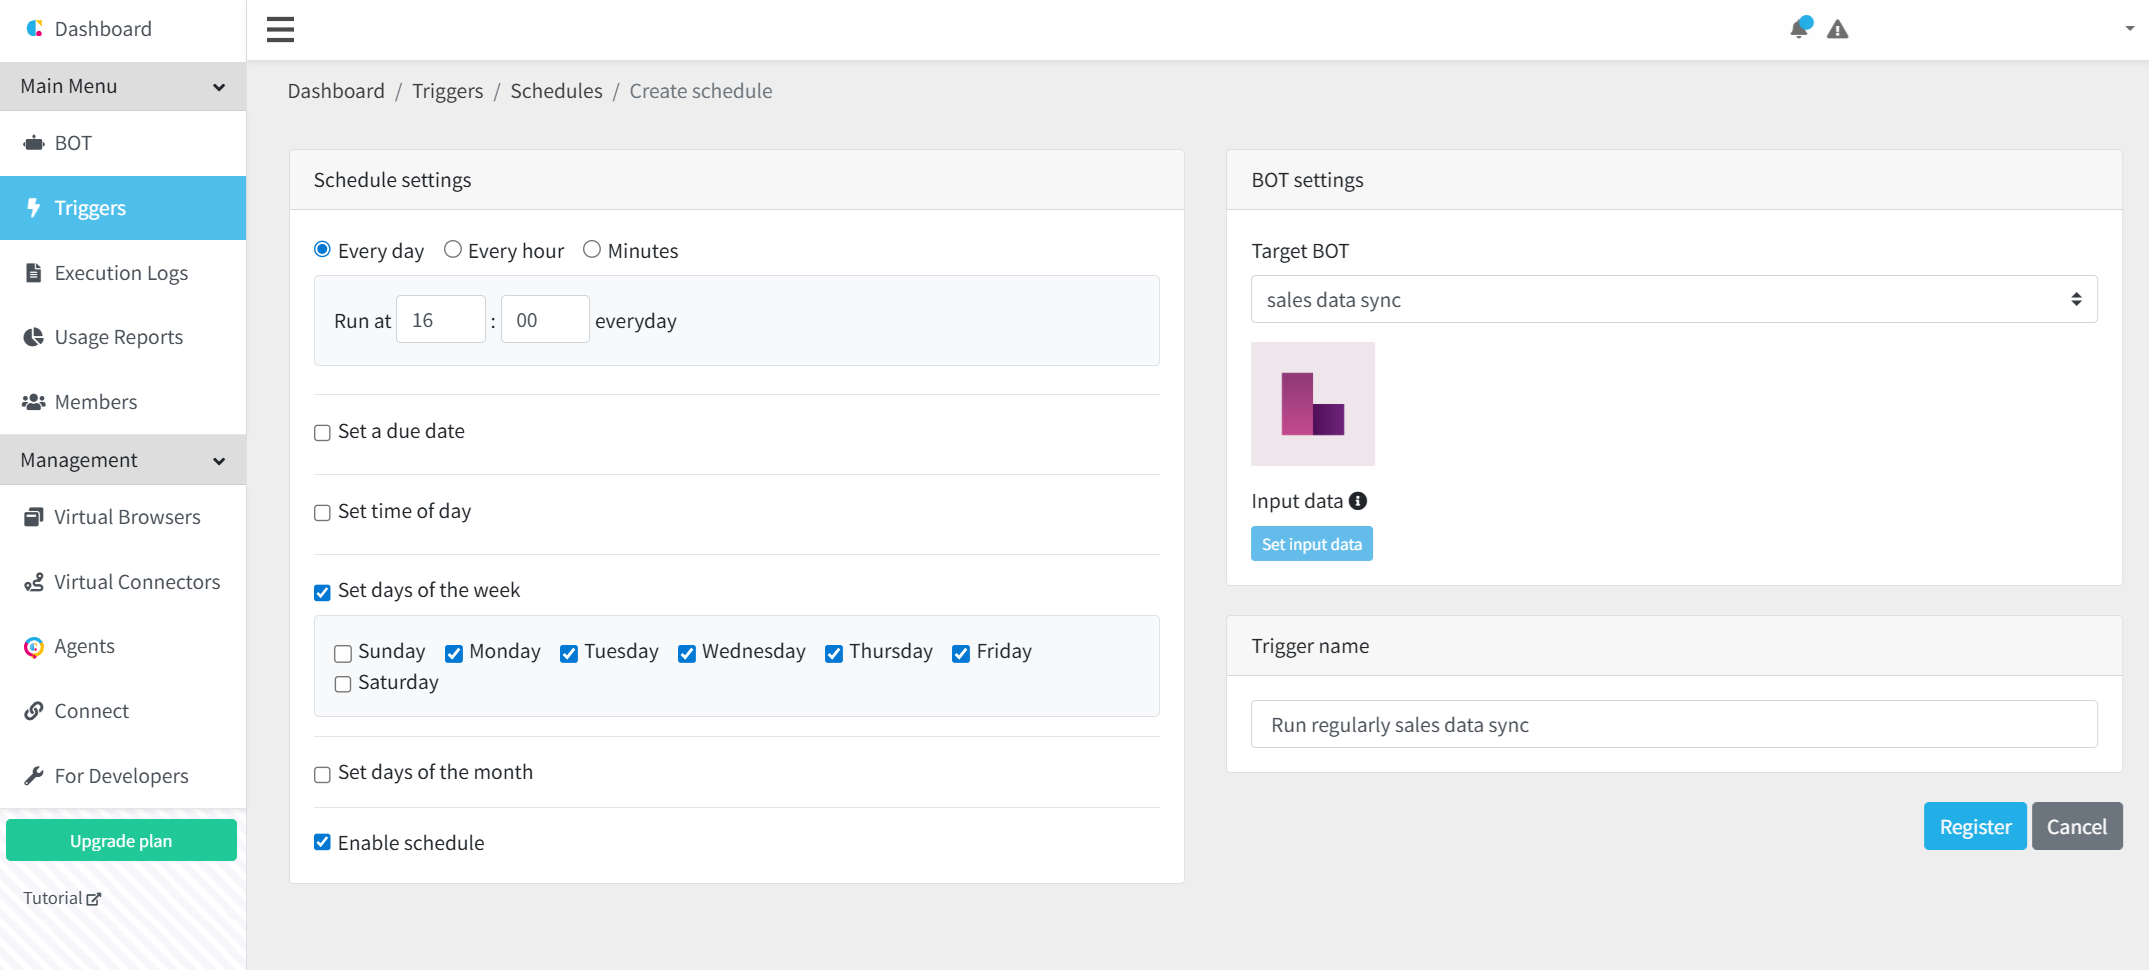Go to Schedules breadcrumb link
The height and width of the screenshot is (970, 2149).
tap(556, 91)
